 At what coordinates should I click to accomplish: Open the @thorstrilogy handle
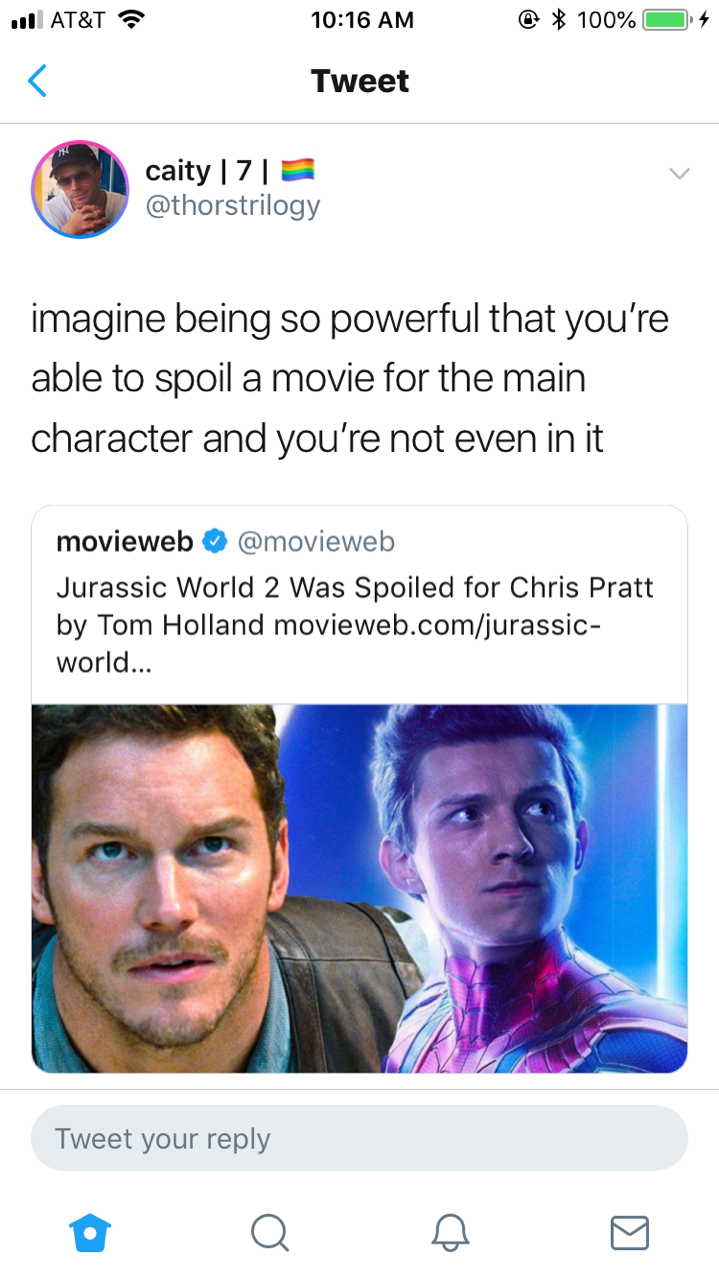pos(233,205)
